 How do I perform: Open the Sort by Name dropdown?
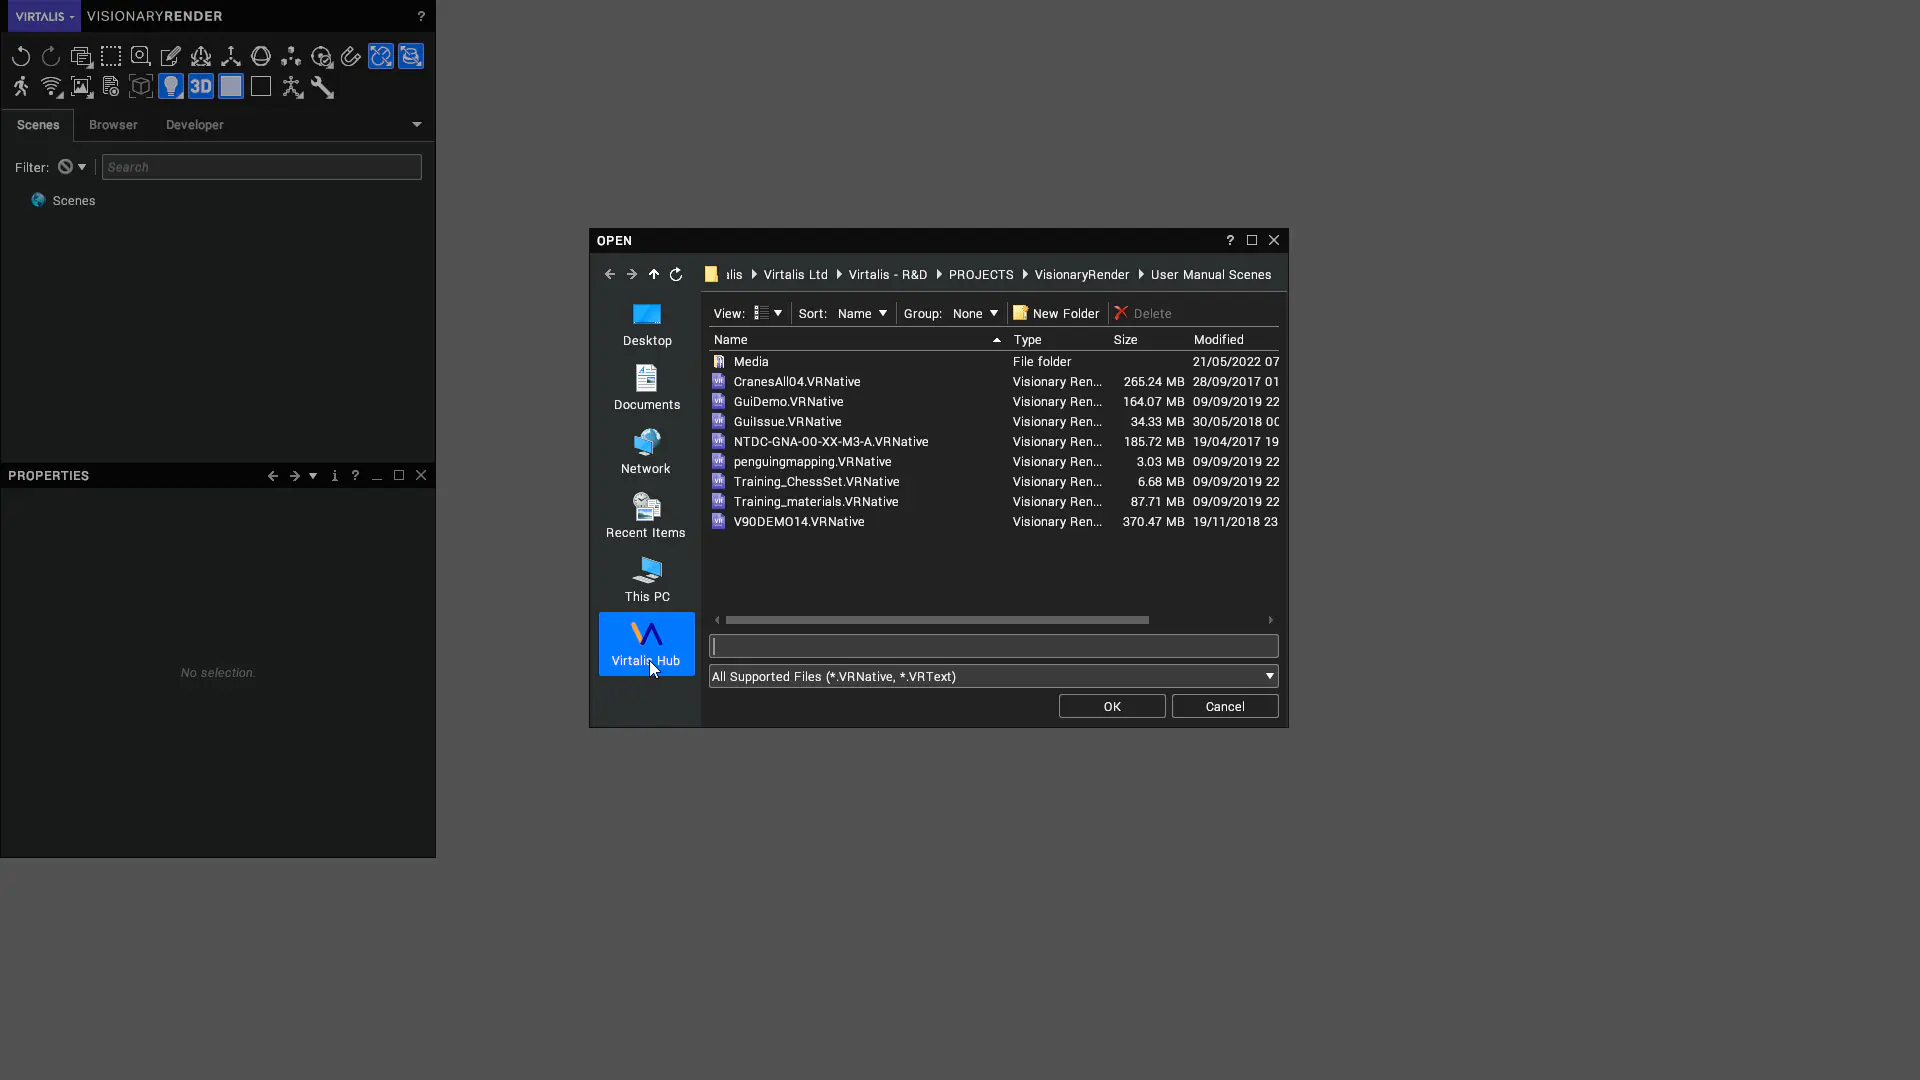pyautogui.click(x=862, y=314)
